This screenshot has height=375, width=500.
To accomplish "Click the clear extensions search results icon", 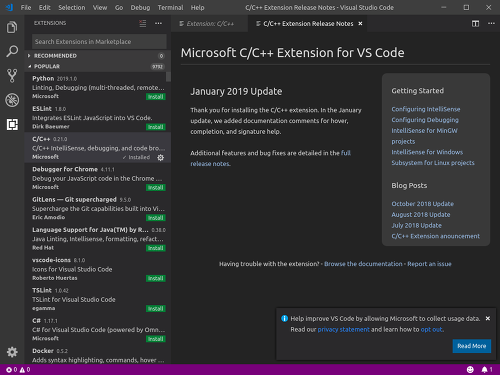I will click(143, 23).
